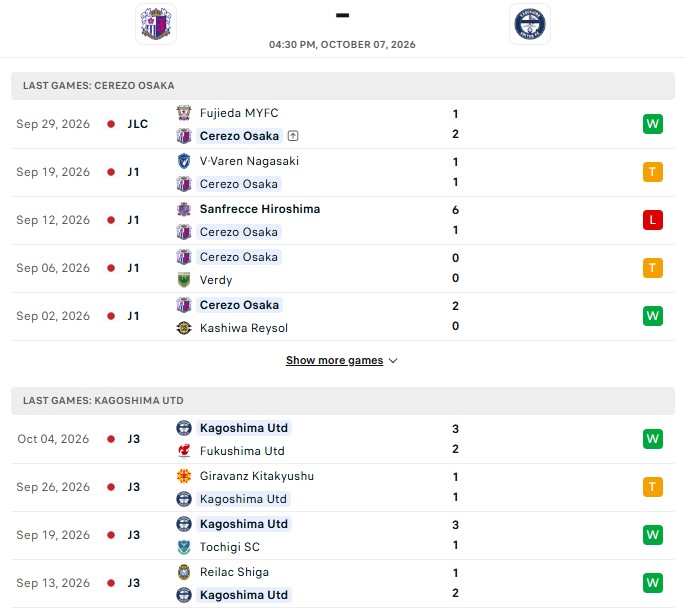
Task: Click the Giravanz Kitakyushu team logo
Action: (x=184, y=476)
